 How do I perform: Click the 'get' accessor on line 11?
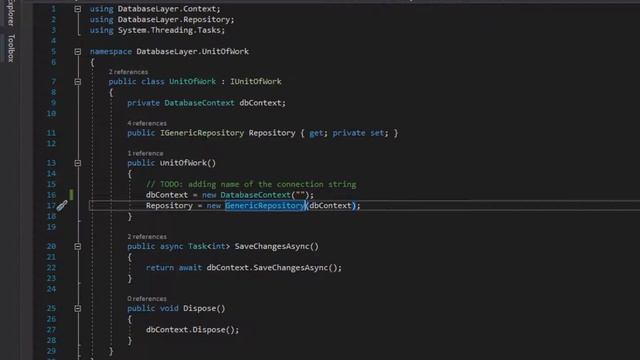(x=316, y=133)
